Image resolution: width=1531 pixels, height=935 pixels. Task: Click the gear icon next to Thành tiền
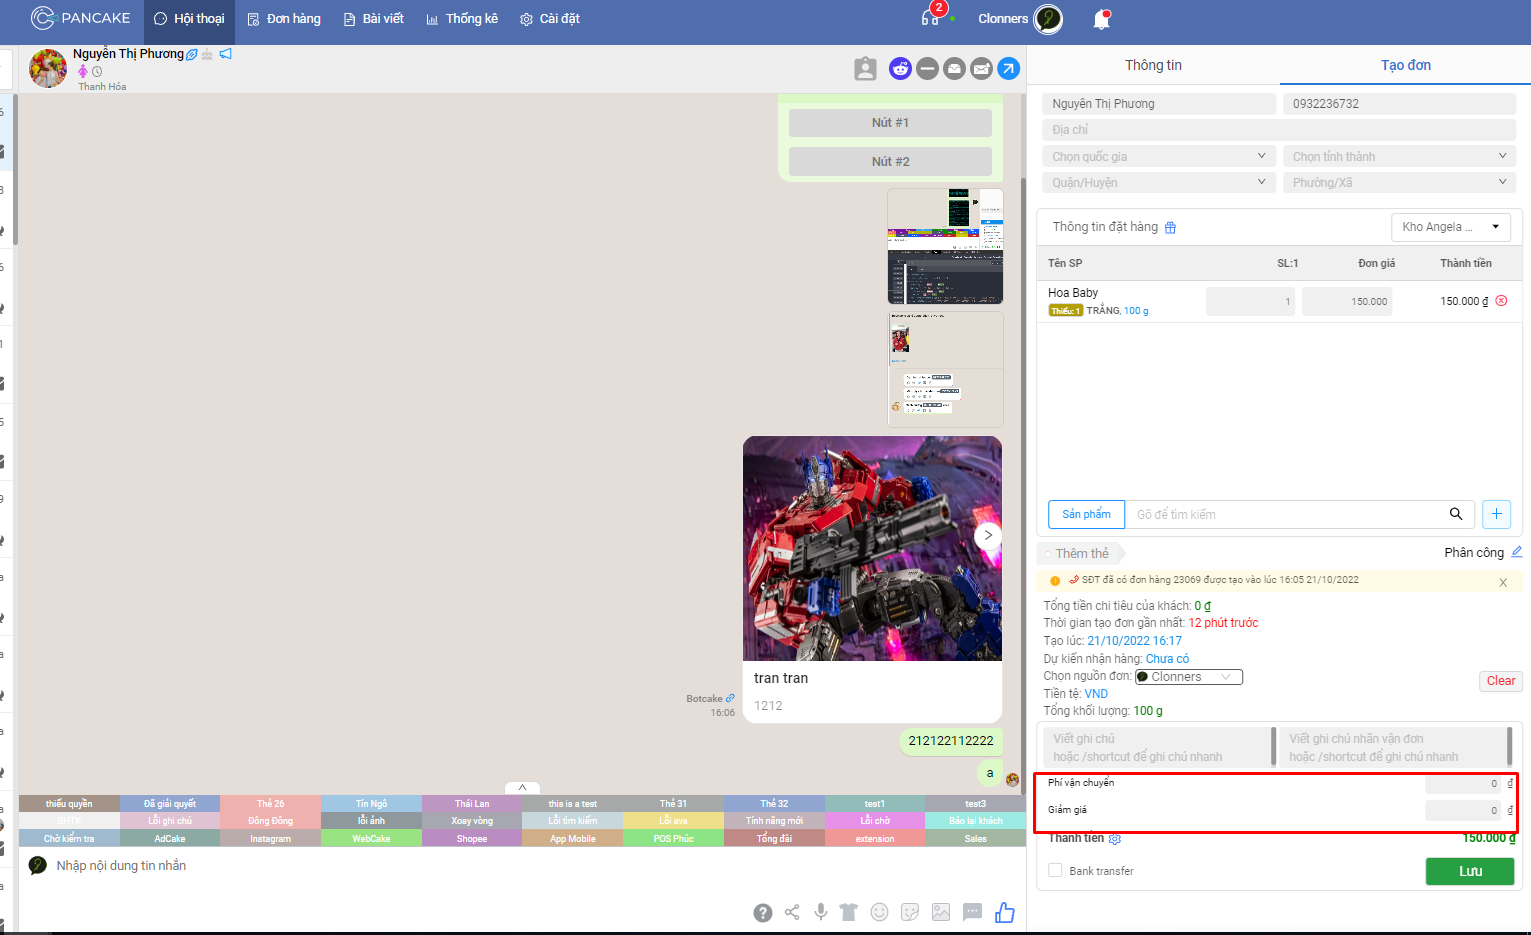click(x=1115, y=839)
